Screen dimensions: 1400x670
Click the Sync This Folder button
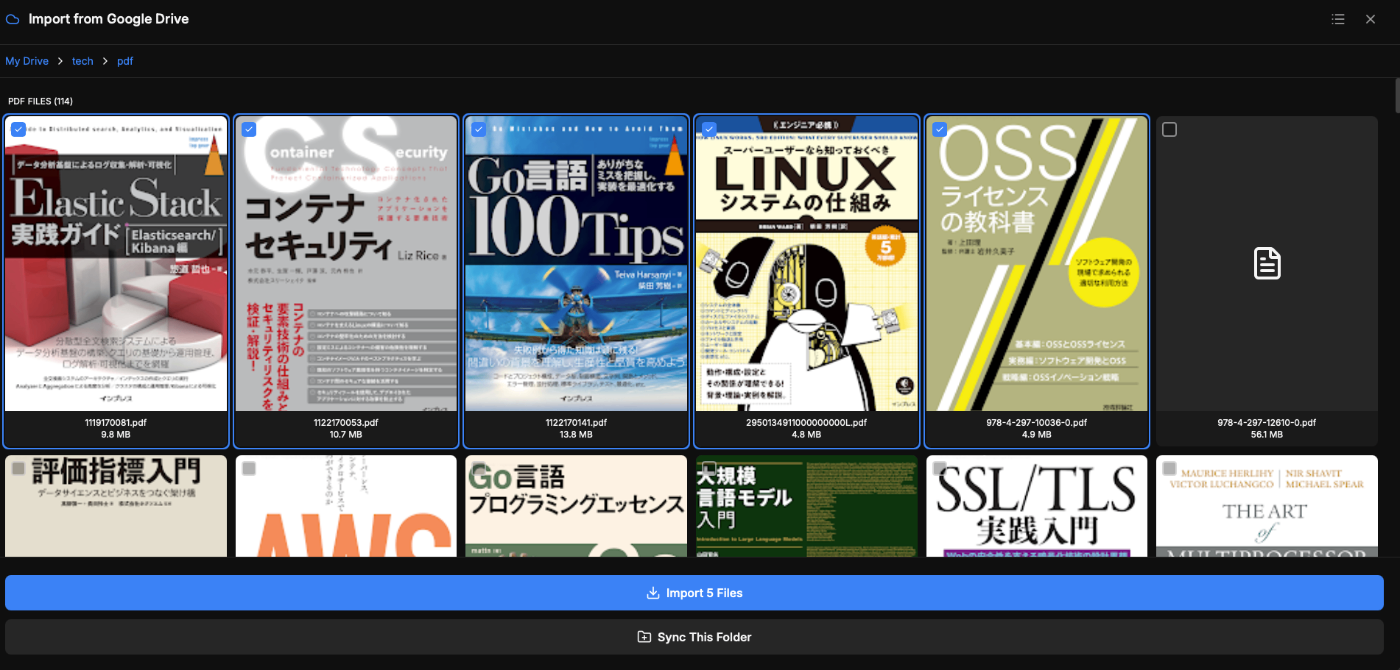pyautogui.click(x=694, y=636)
